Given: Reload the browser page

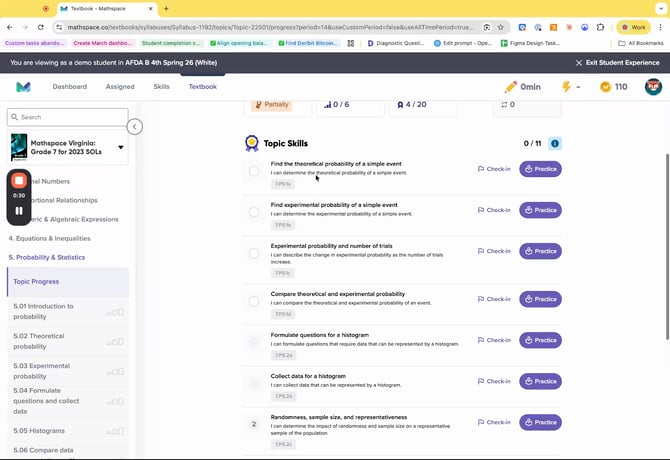Looking at the screenshot, I should tap(41, 27).
